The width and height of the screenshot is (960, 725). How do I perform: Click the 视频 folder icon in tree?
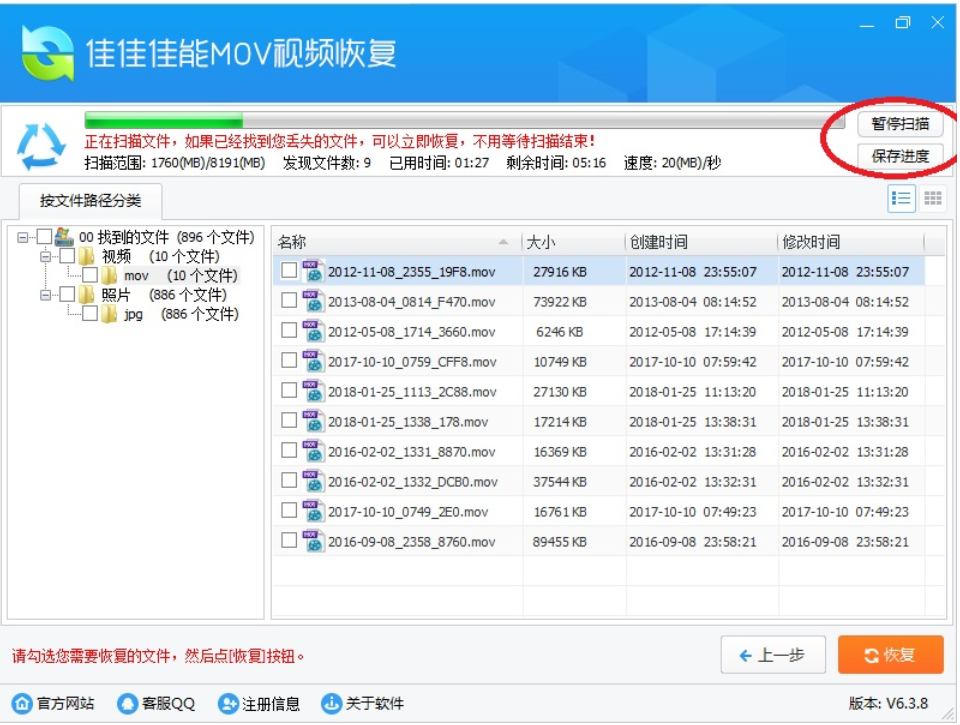(x=87, y=256)
